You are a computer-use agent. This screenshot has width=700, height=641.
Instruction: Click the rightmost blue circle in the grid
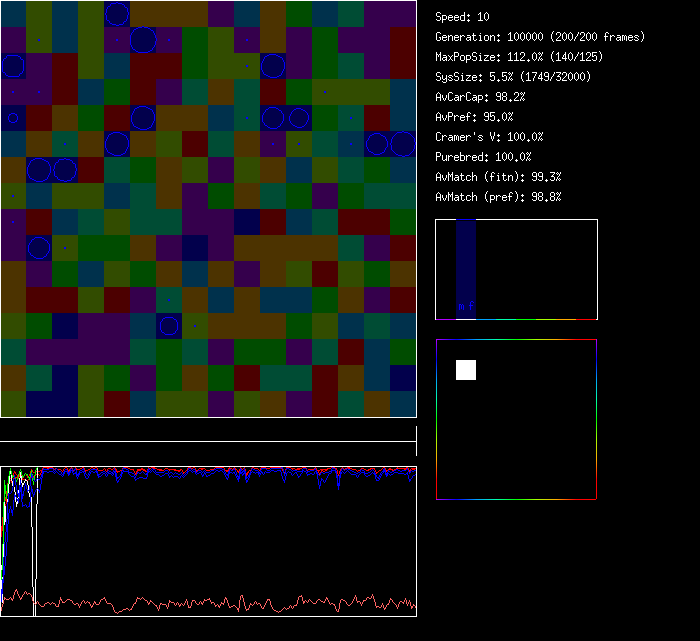click(x=403, y=144)
